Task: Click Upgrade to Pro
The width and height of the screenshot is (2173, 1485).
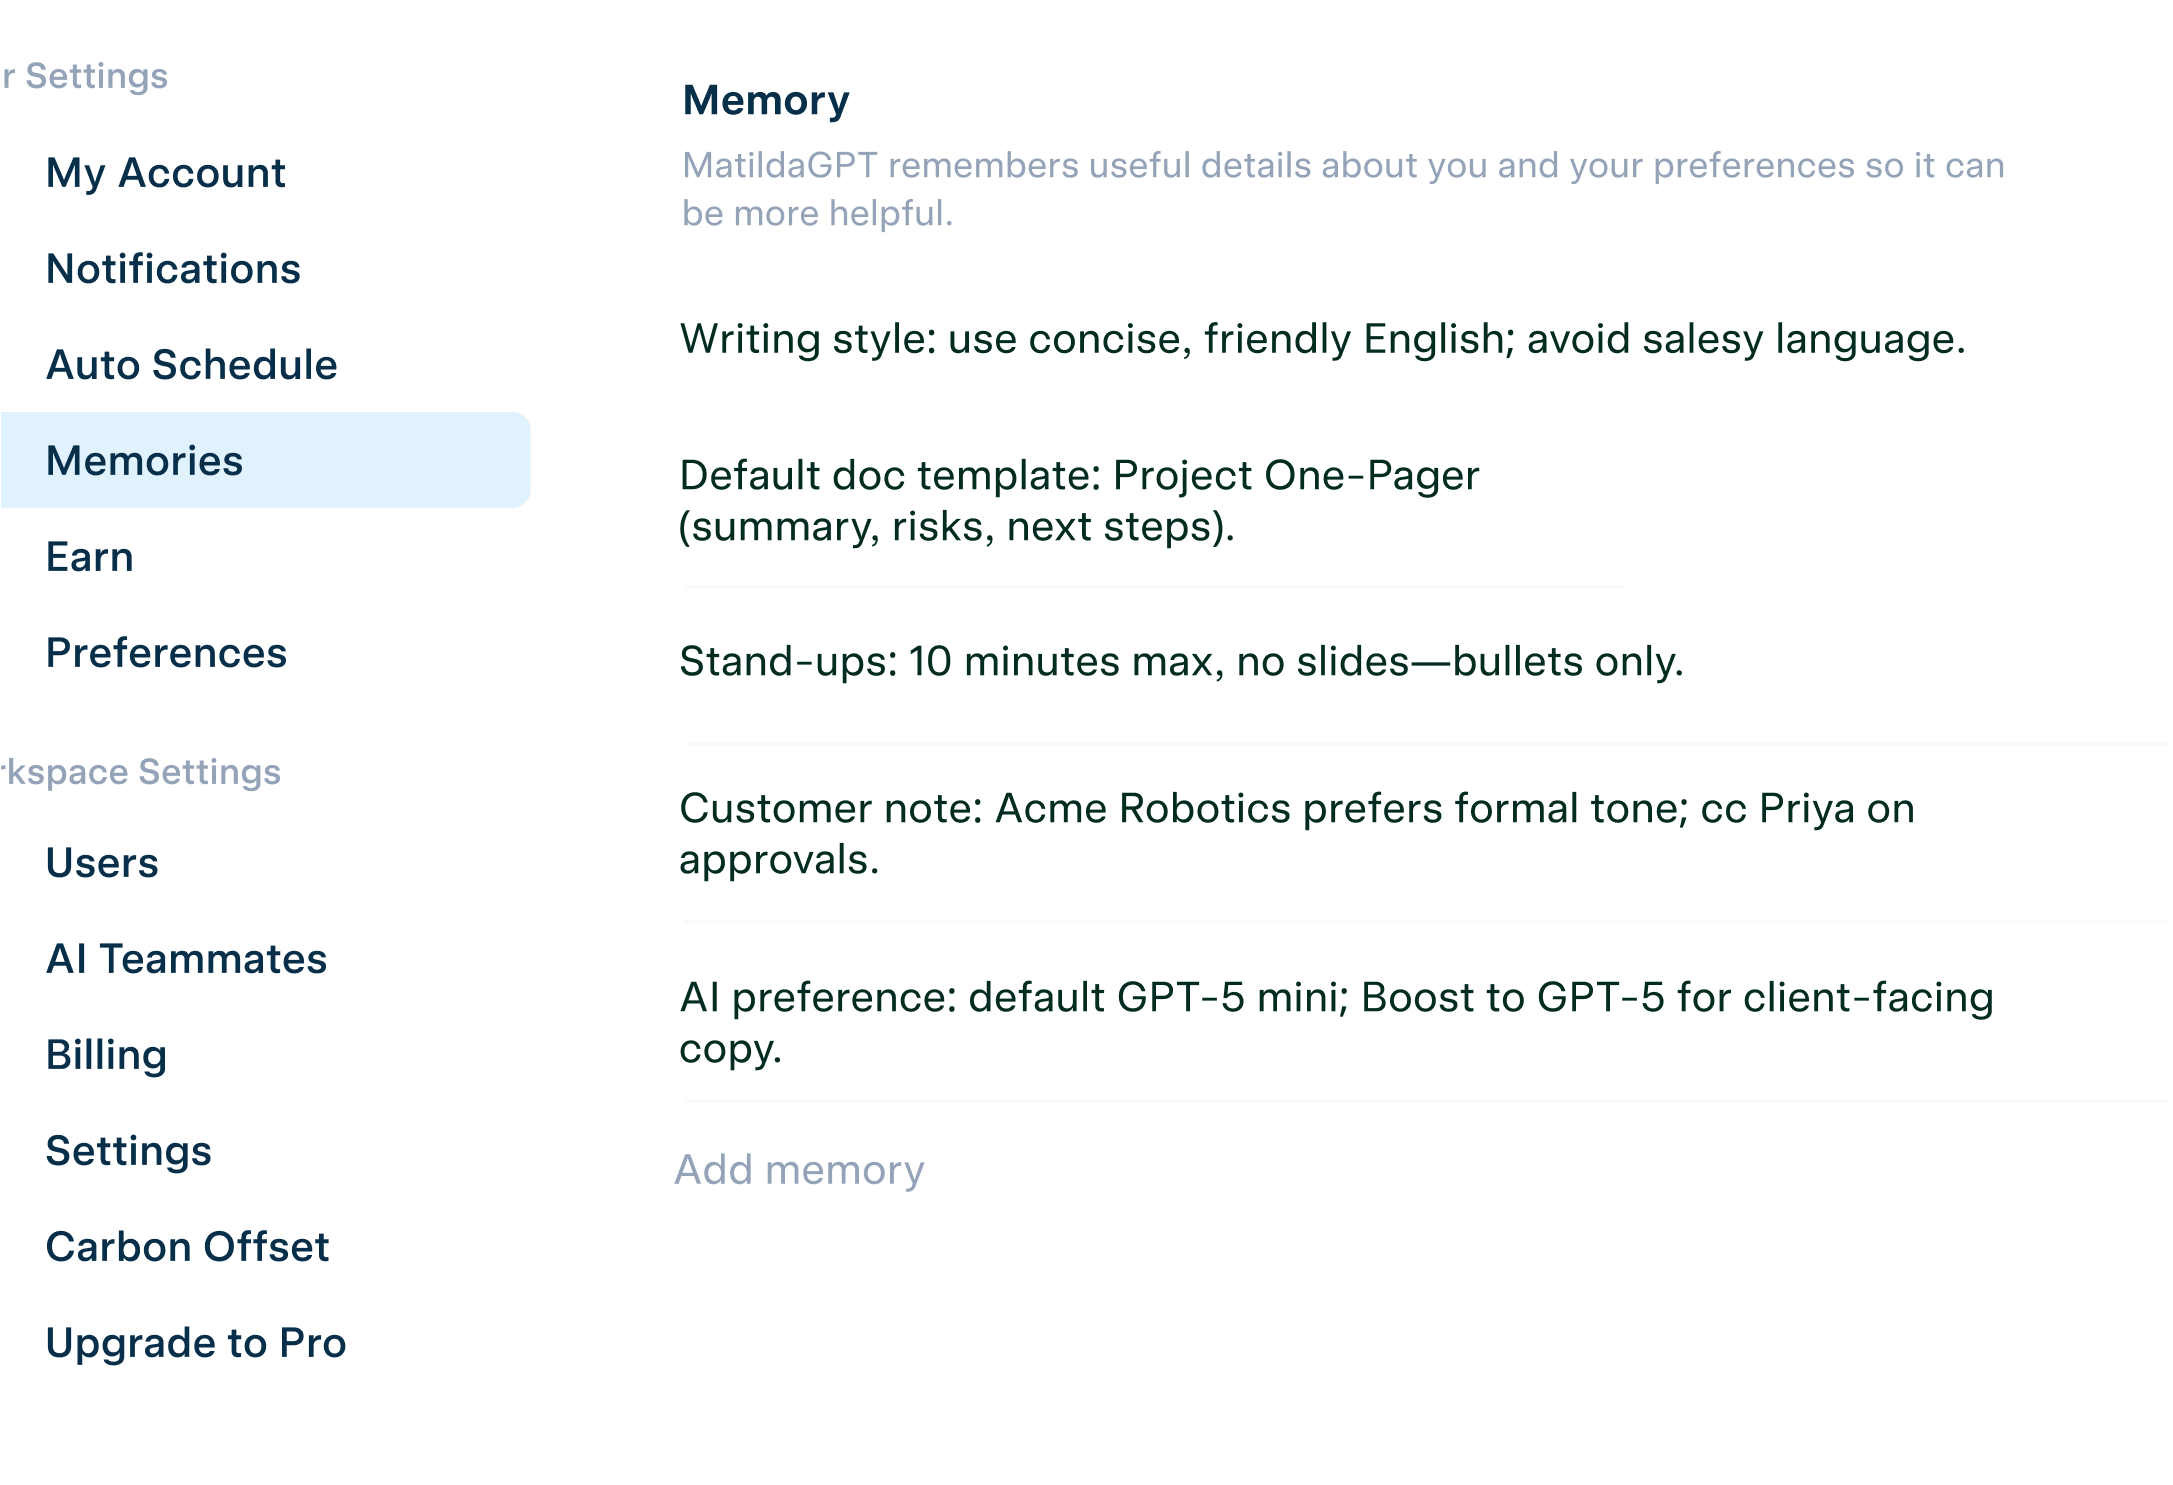Action: [196, 1343]
